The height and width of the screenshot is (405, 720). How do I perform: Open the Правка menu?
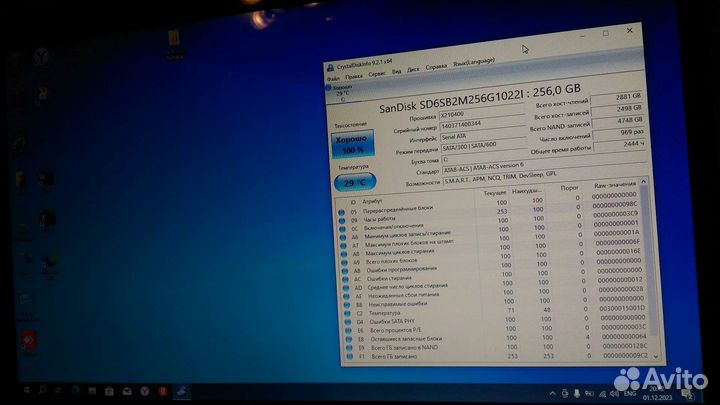tap(354, 77)
